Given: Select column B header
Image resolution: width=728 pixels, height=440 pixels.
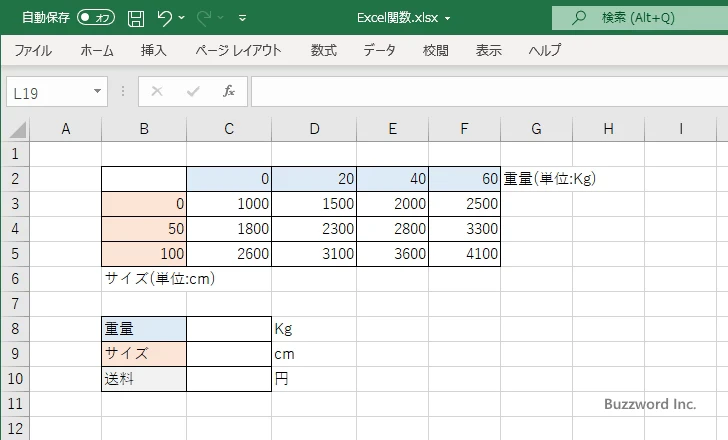Looking at the screenshot, I should tap(144, 129).
